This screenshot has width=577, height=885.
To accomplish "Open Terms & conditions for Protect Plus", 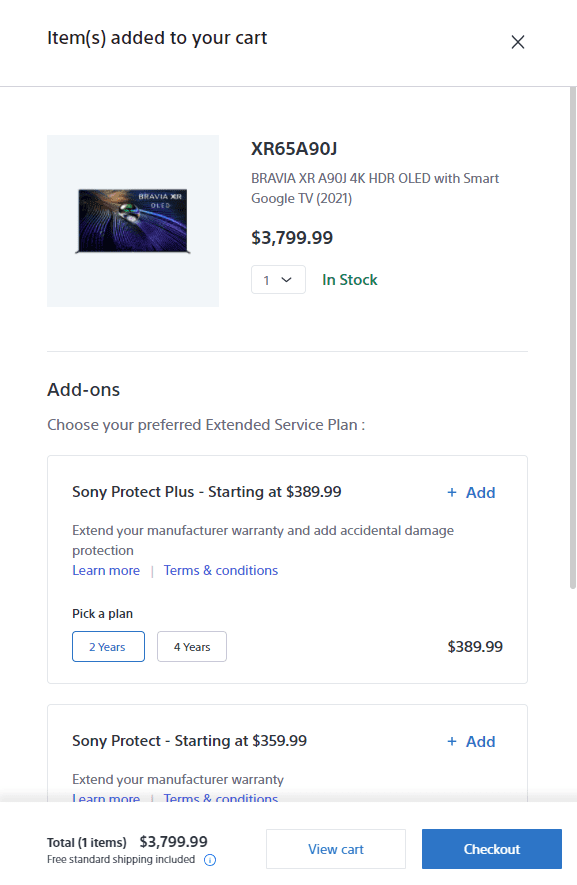I will [x=221, y=571].
